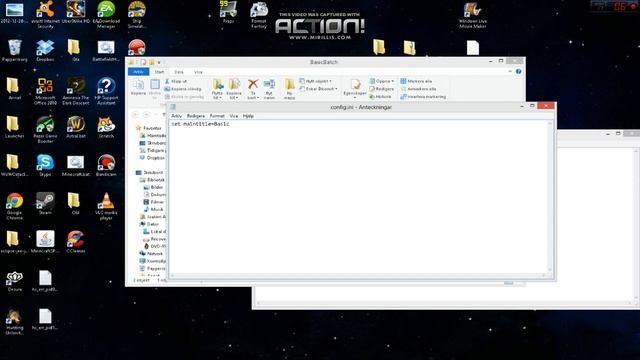Select Nätverk in the Explorer navigation pane
The image size is (640, 360).
[151, 253]
